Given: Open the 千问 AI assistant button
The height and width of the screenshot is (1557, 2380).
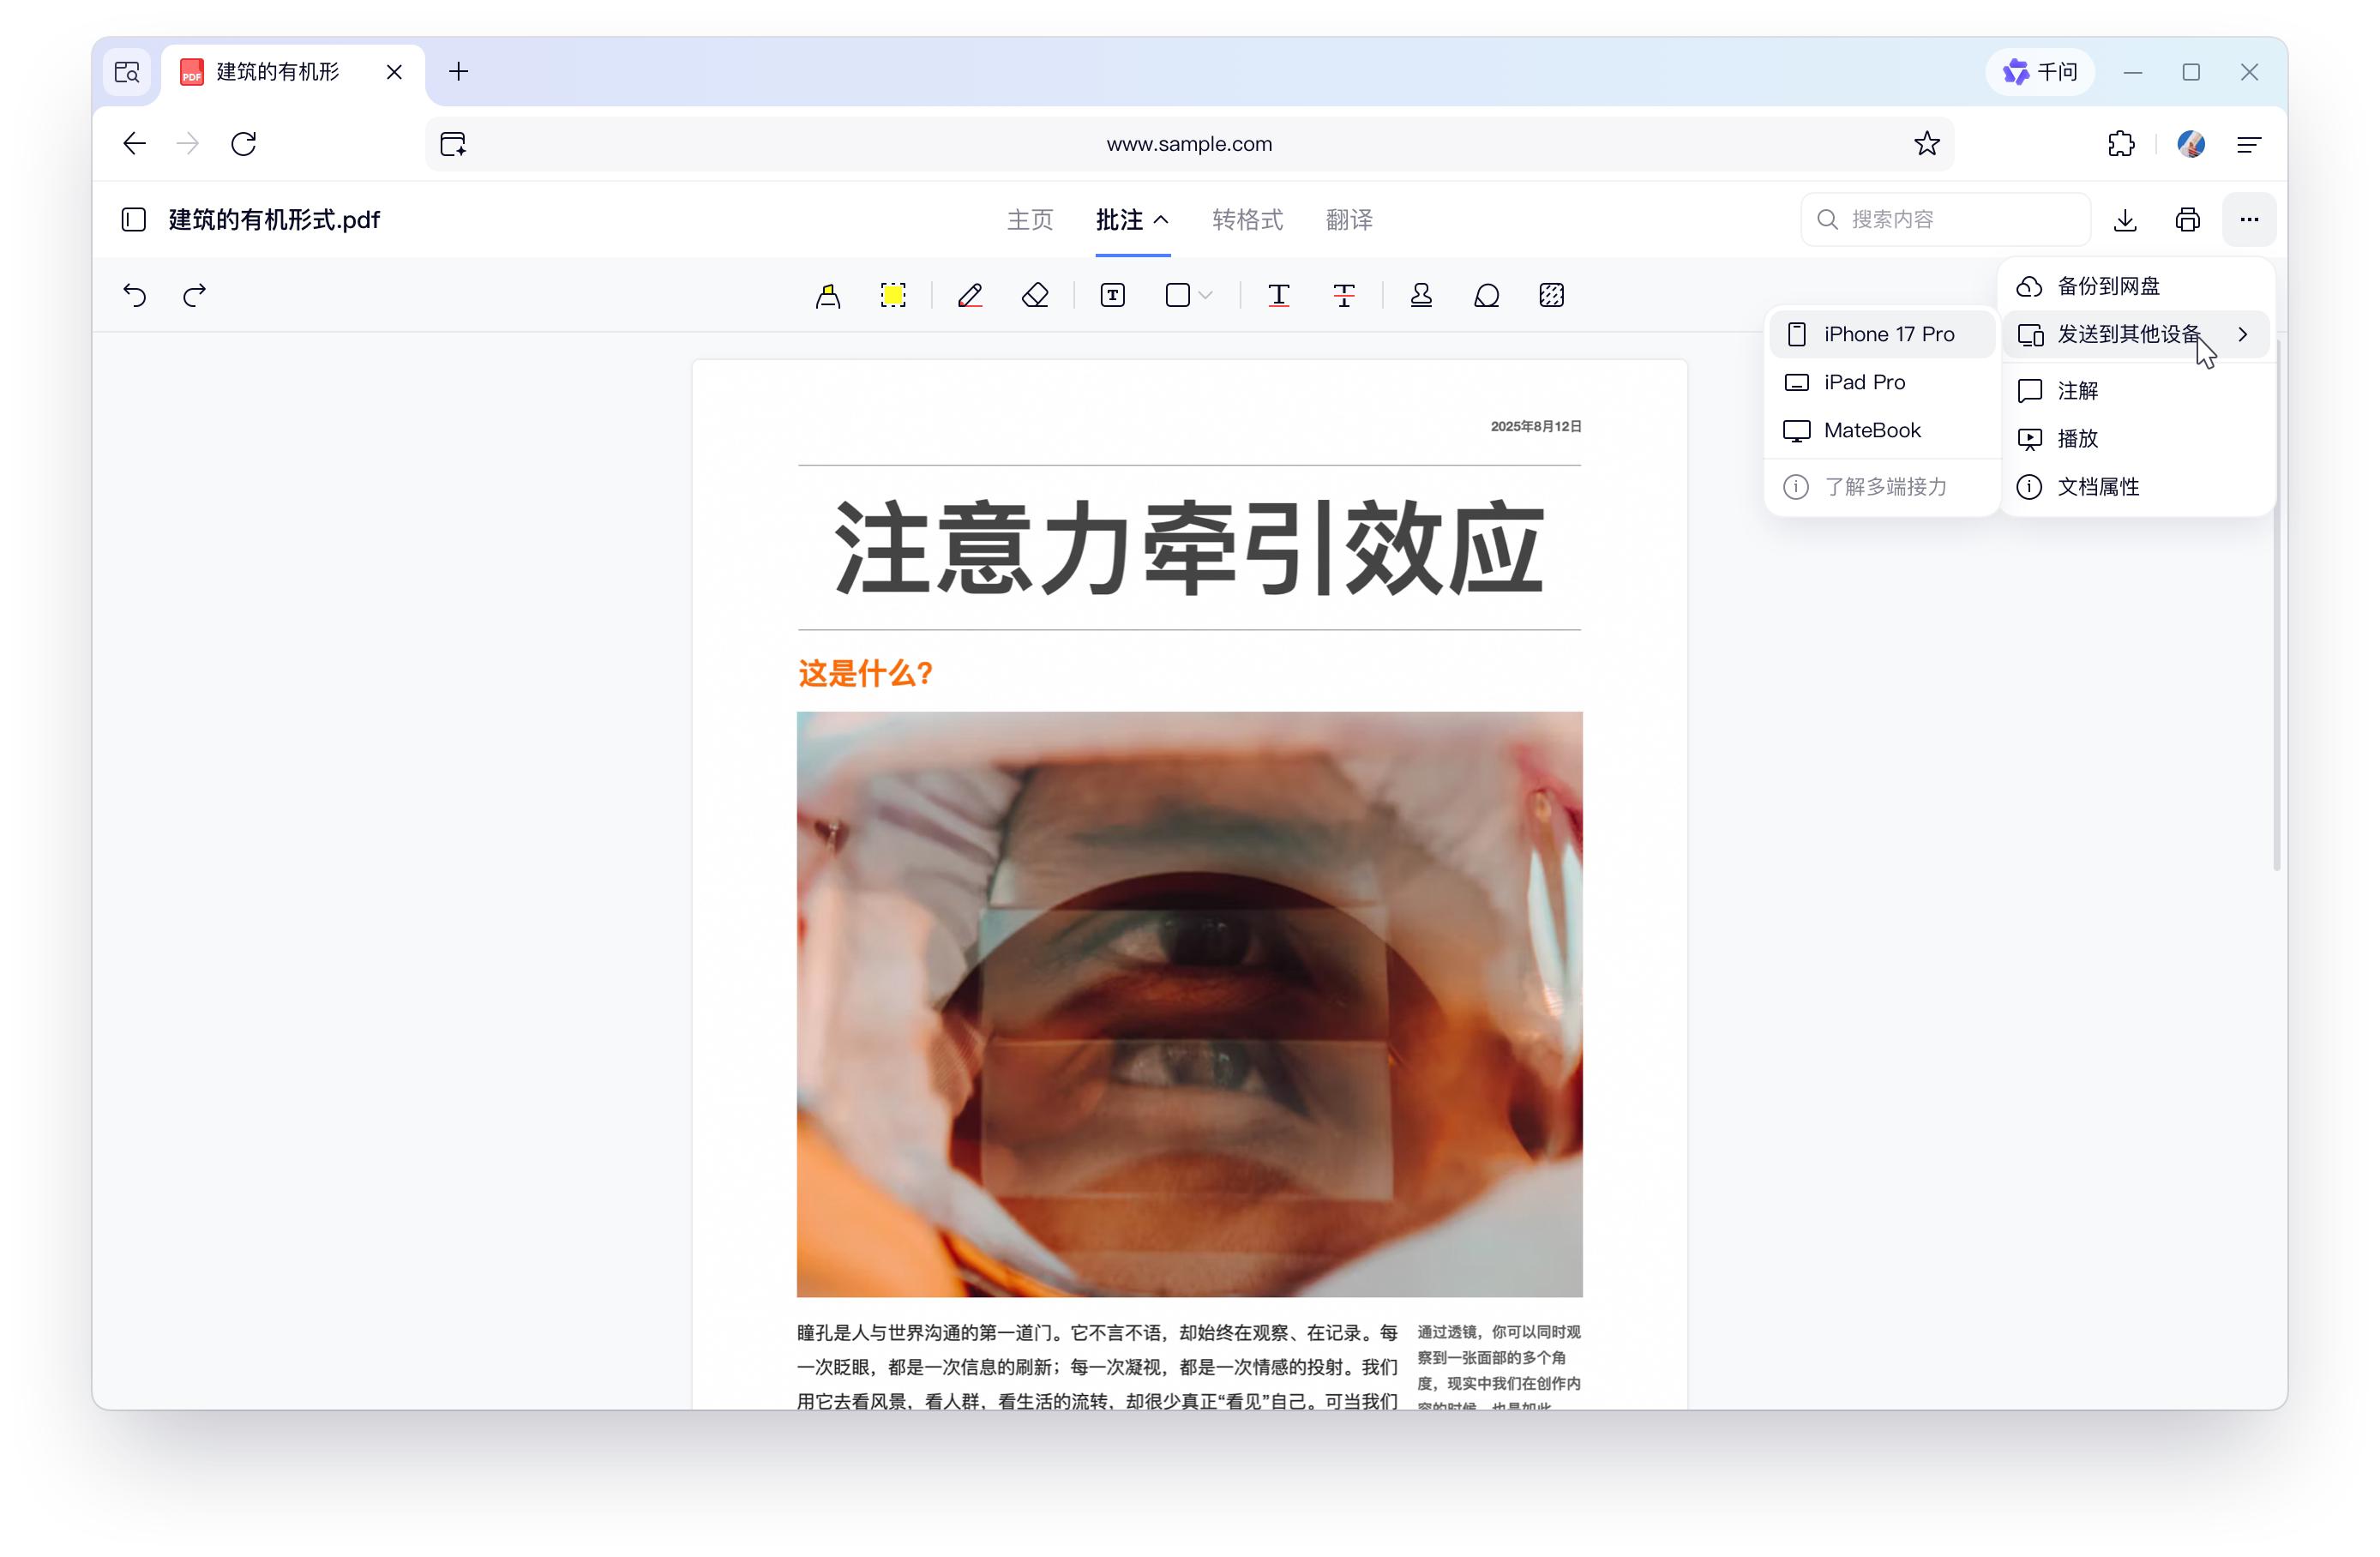Looking at the screenshot, I should [2040, 72].
